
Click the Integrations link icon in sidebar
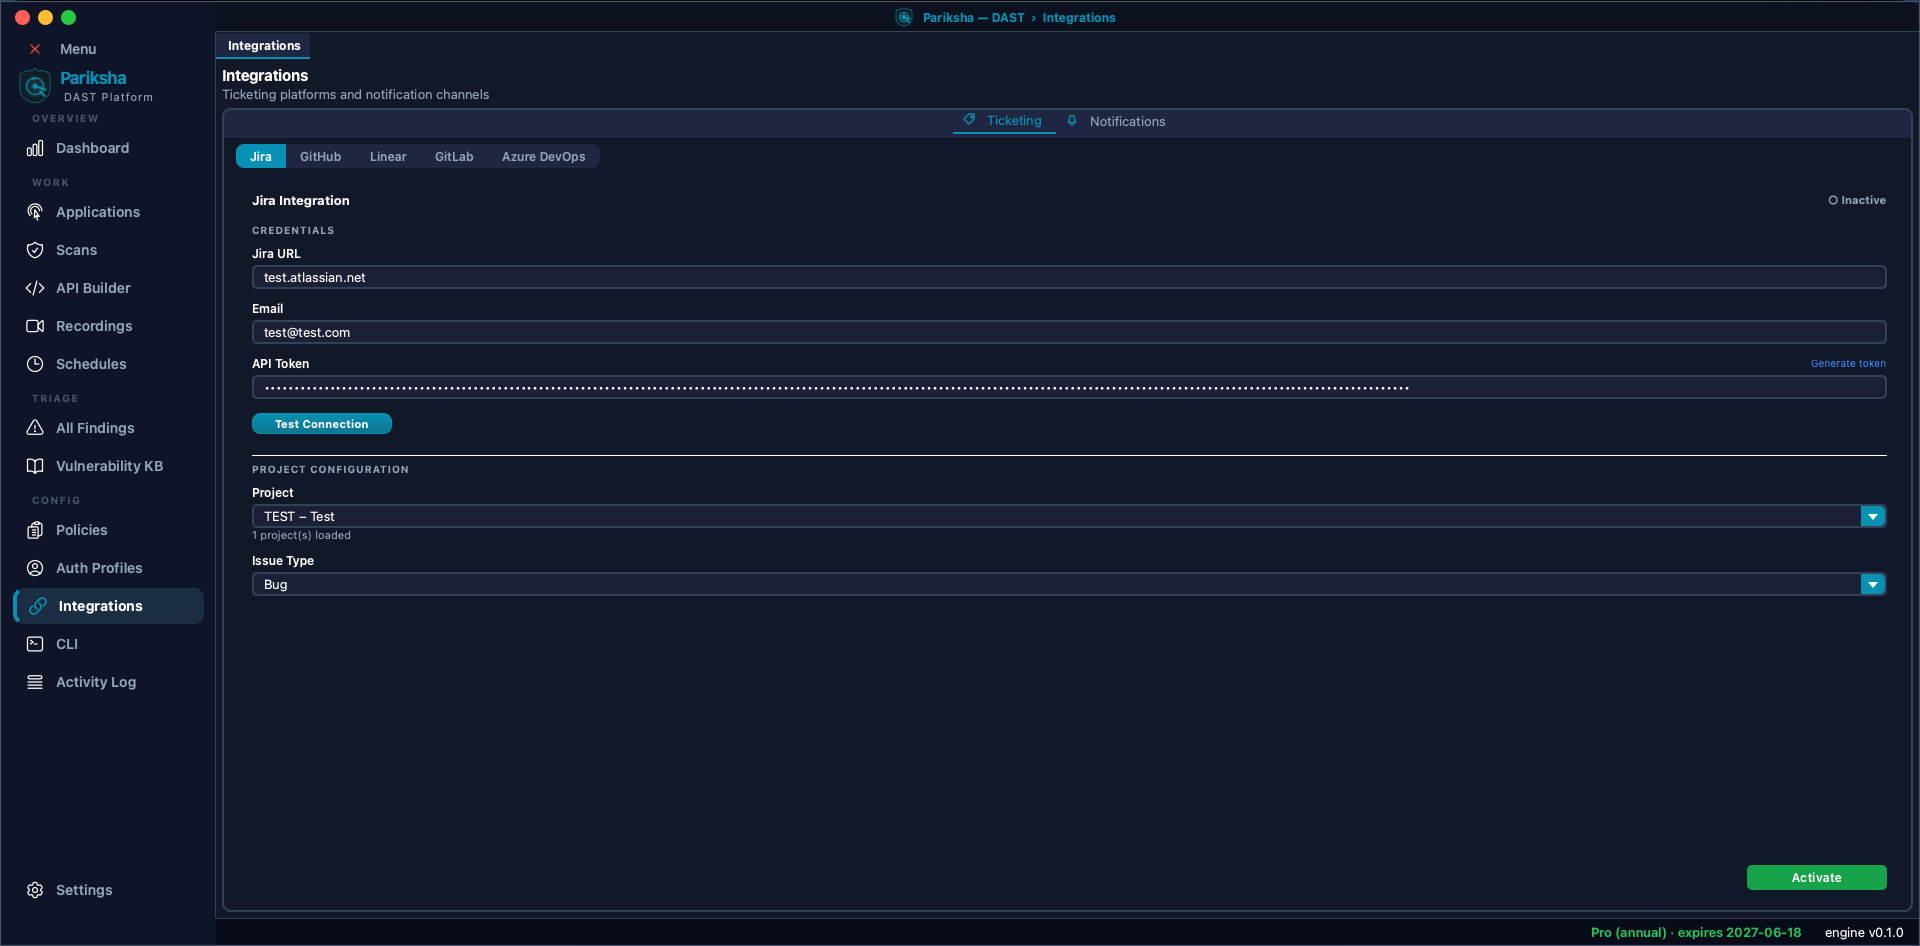point(38,606)
